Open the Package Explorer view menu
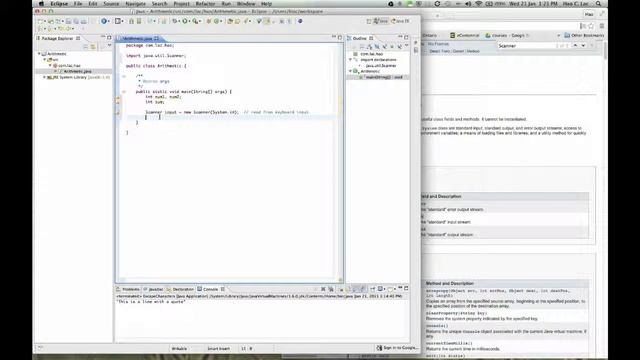 tap(109, 46)
